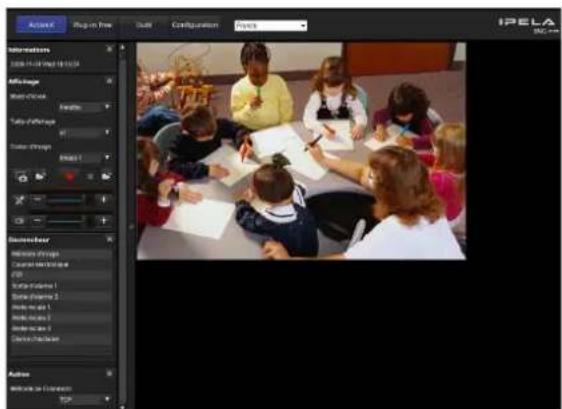
Task: Click the sidebar scrollbar down arrow
Action: [x=123, y=406]
